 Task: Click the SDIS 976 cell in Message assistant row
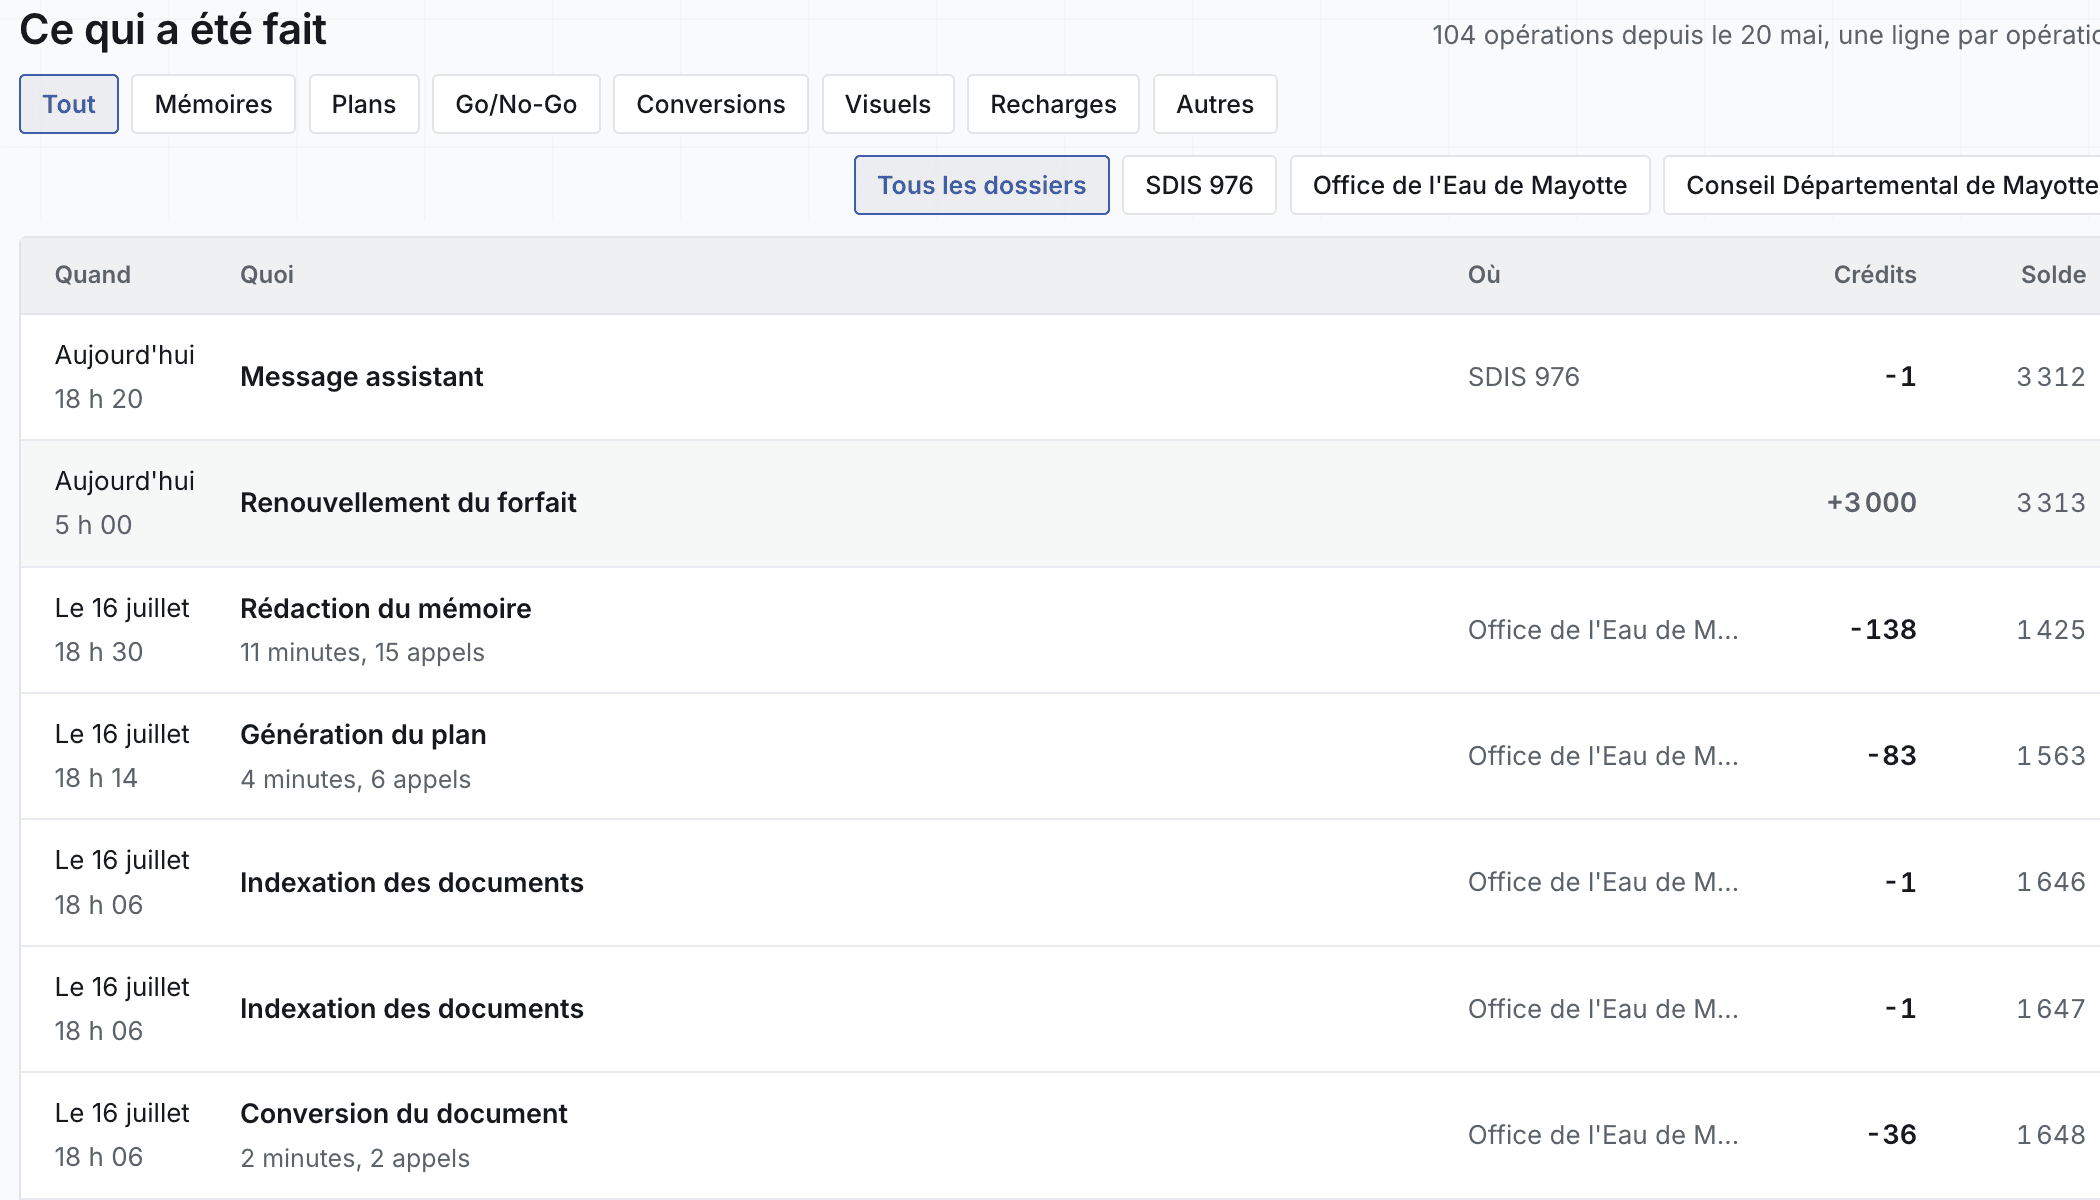[1524, 377]
